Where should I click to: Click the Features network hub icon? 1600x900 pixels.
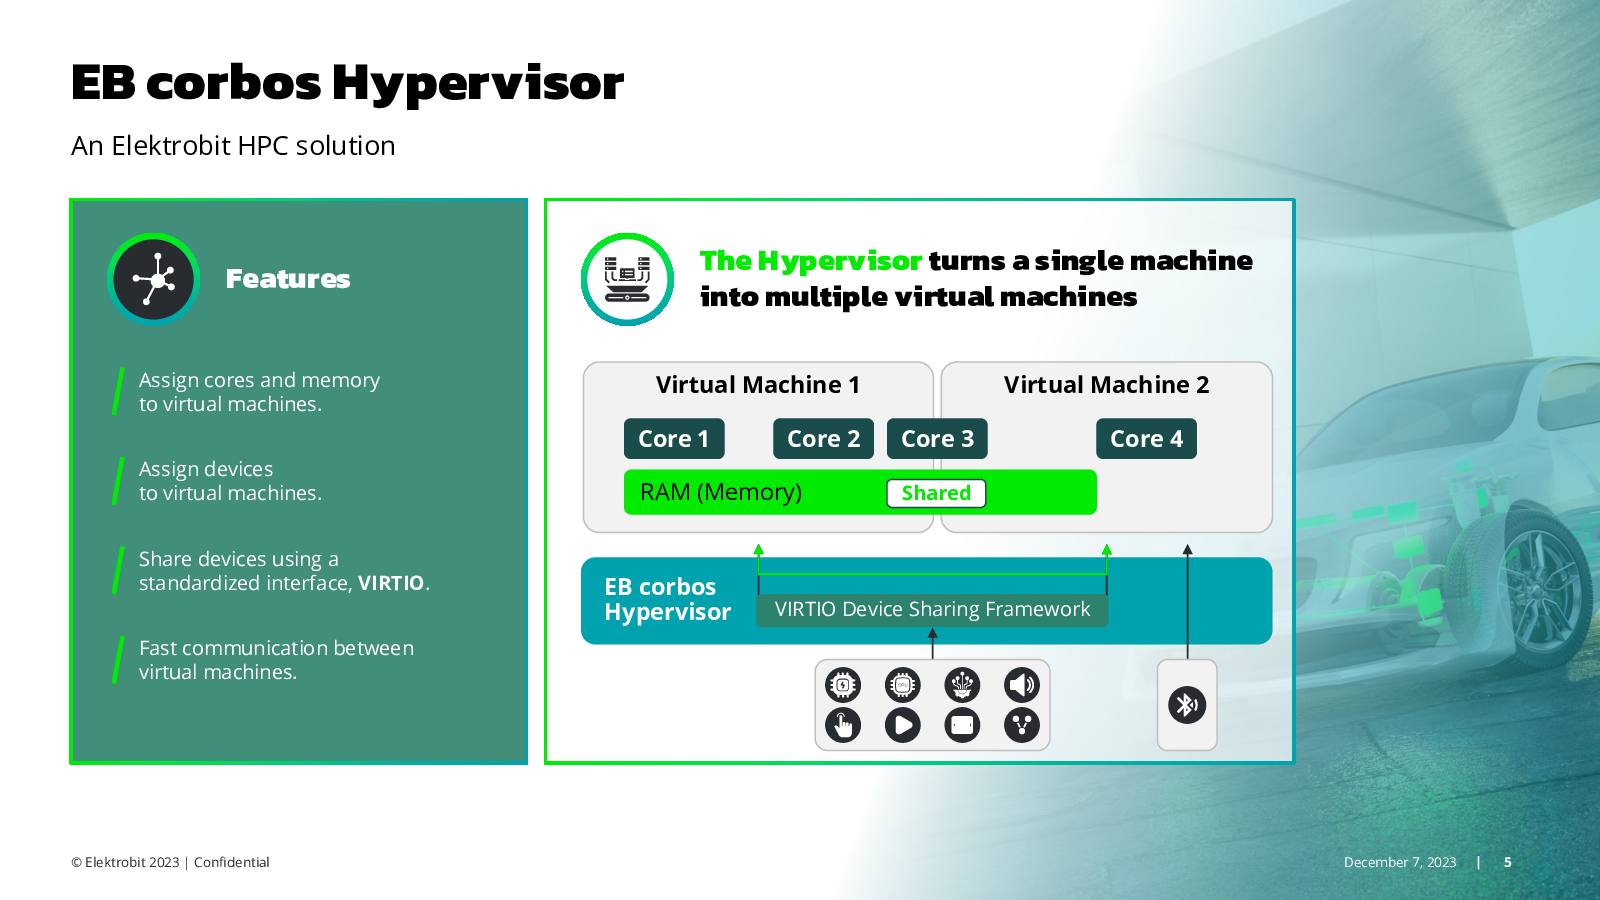pos(154,279)
